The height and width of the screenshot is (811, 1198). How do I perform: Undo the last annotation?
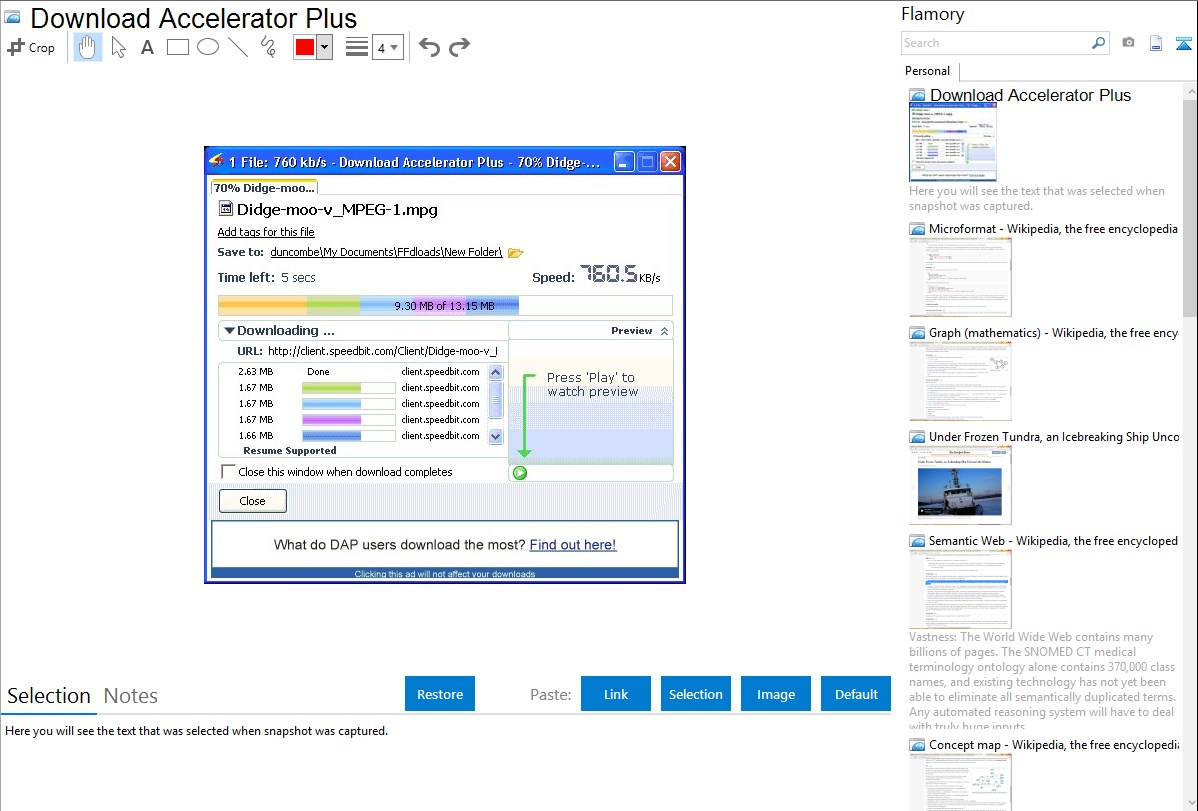click(x=429, y=47)
